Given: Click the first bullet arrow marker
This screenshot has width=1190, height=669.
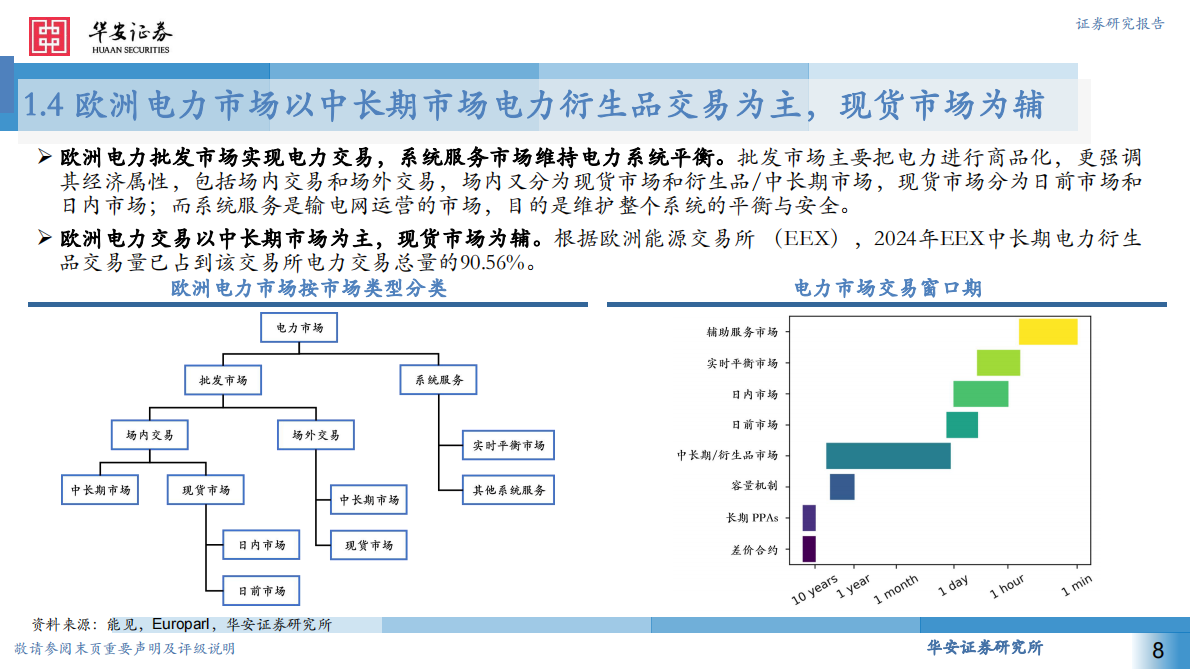Looking at the screenshot, I should [x=45, y=157].
